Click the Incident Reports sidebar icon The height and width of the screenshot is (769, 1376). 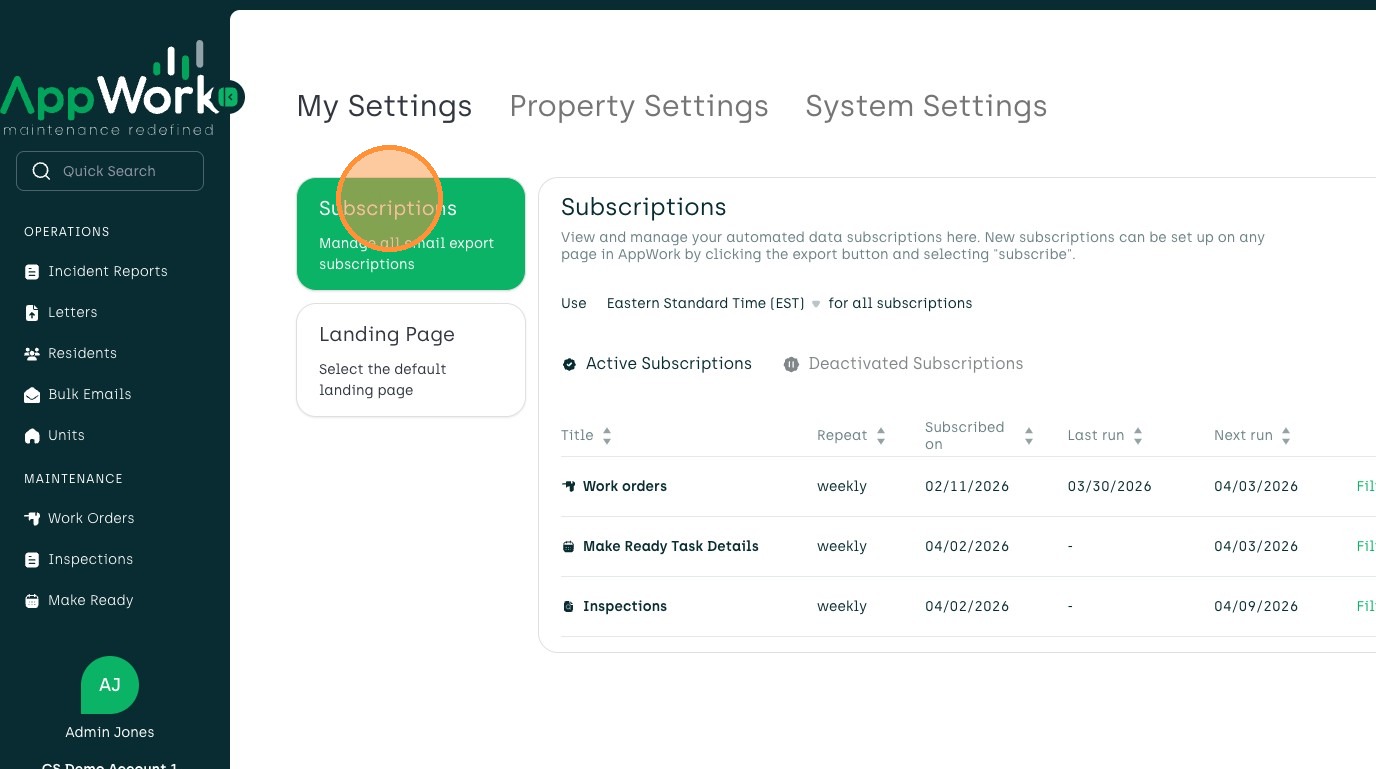pos(32,272)
